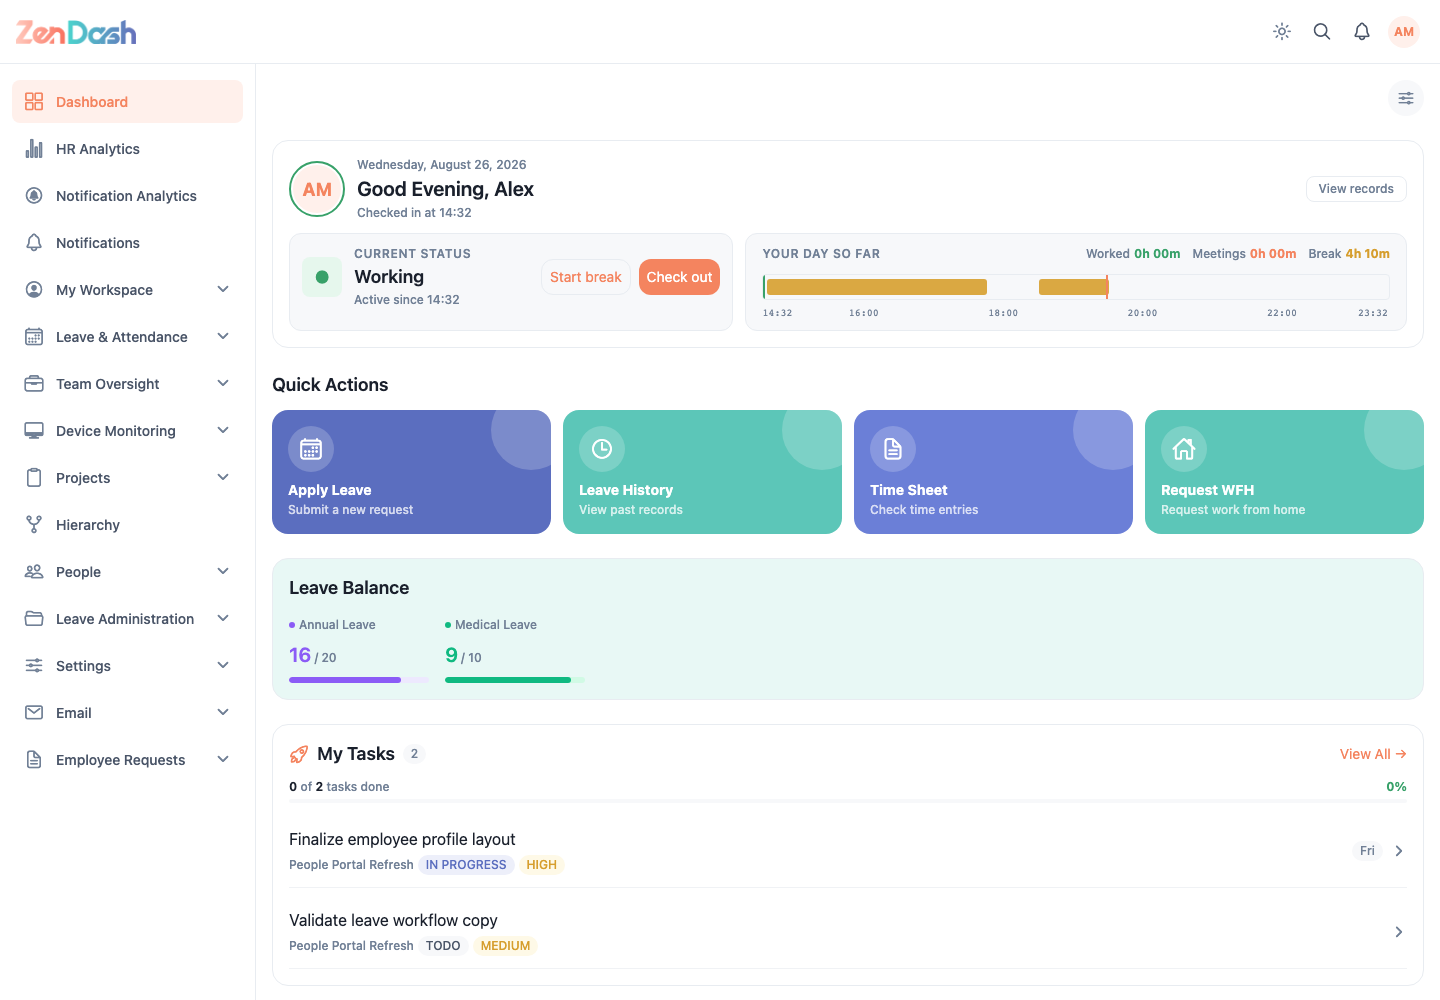Open the notifications bell in header
Image resolution: width=1440 pixels, height=1000 pixels.
(1362, 32)
